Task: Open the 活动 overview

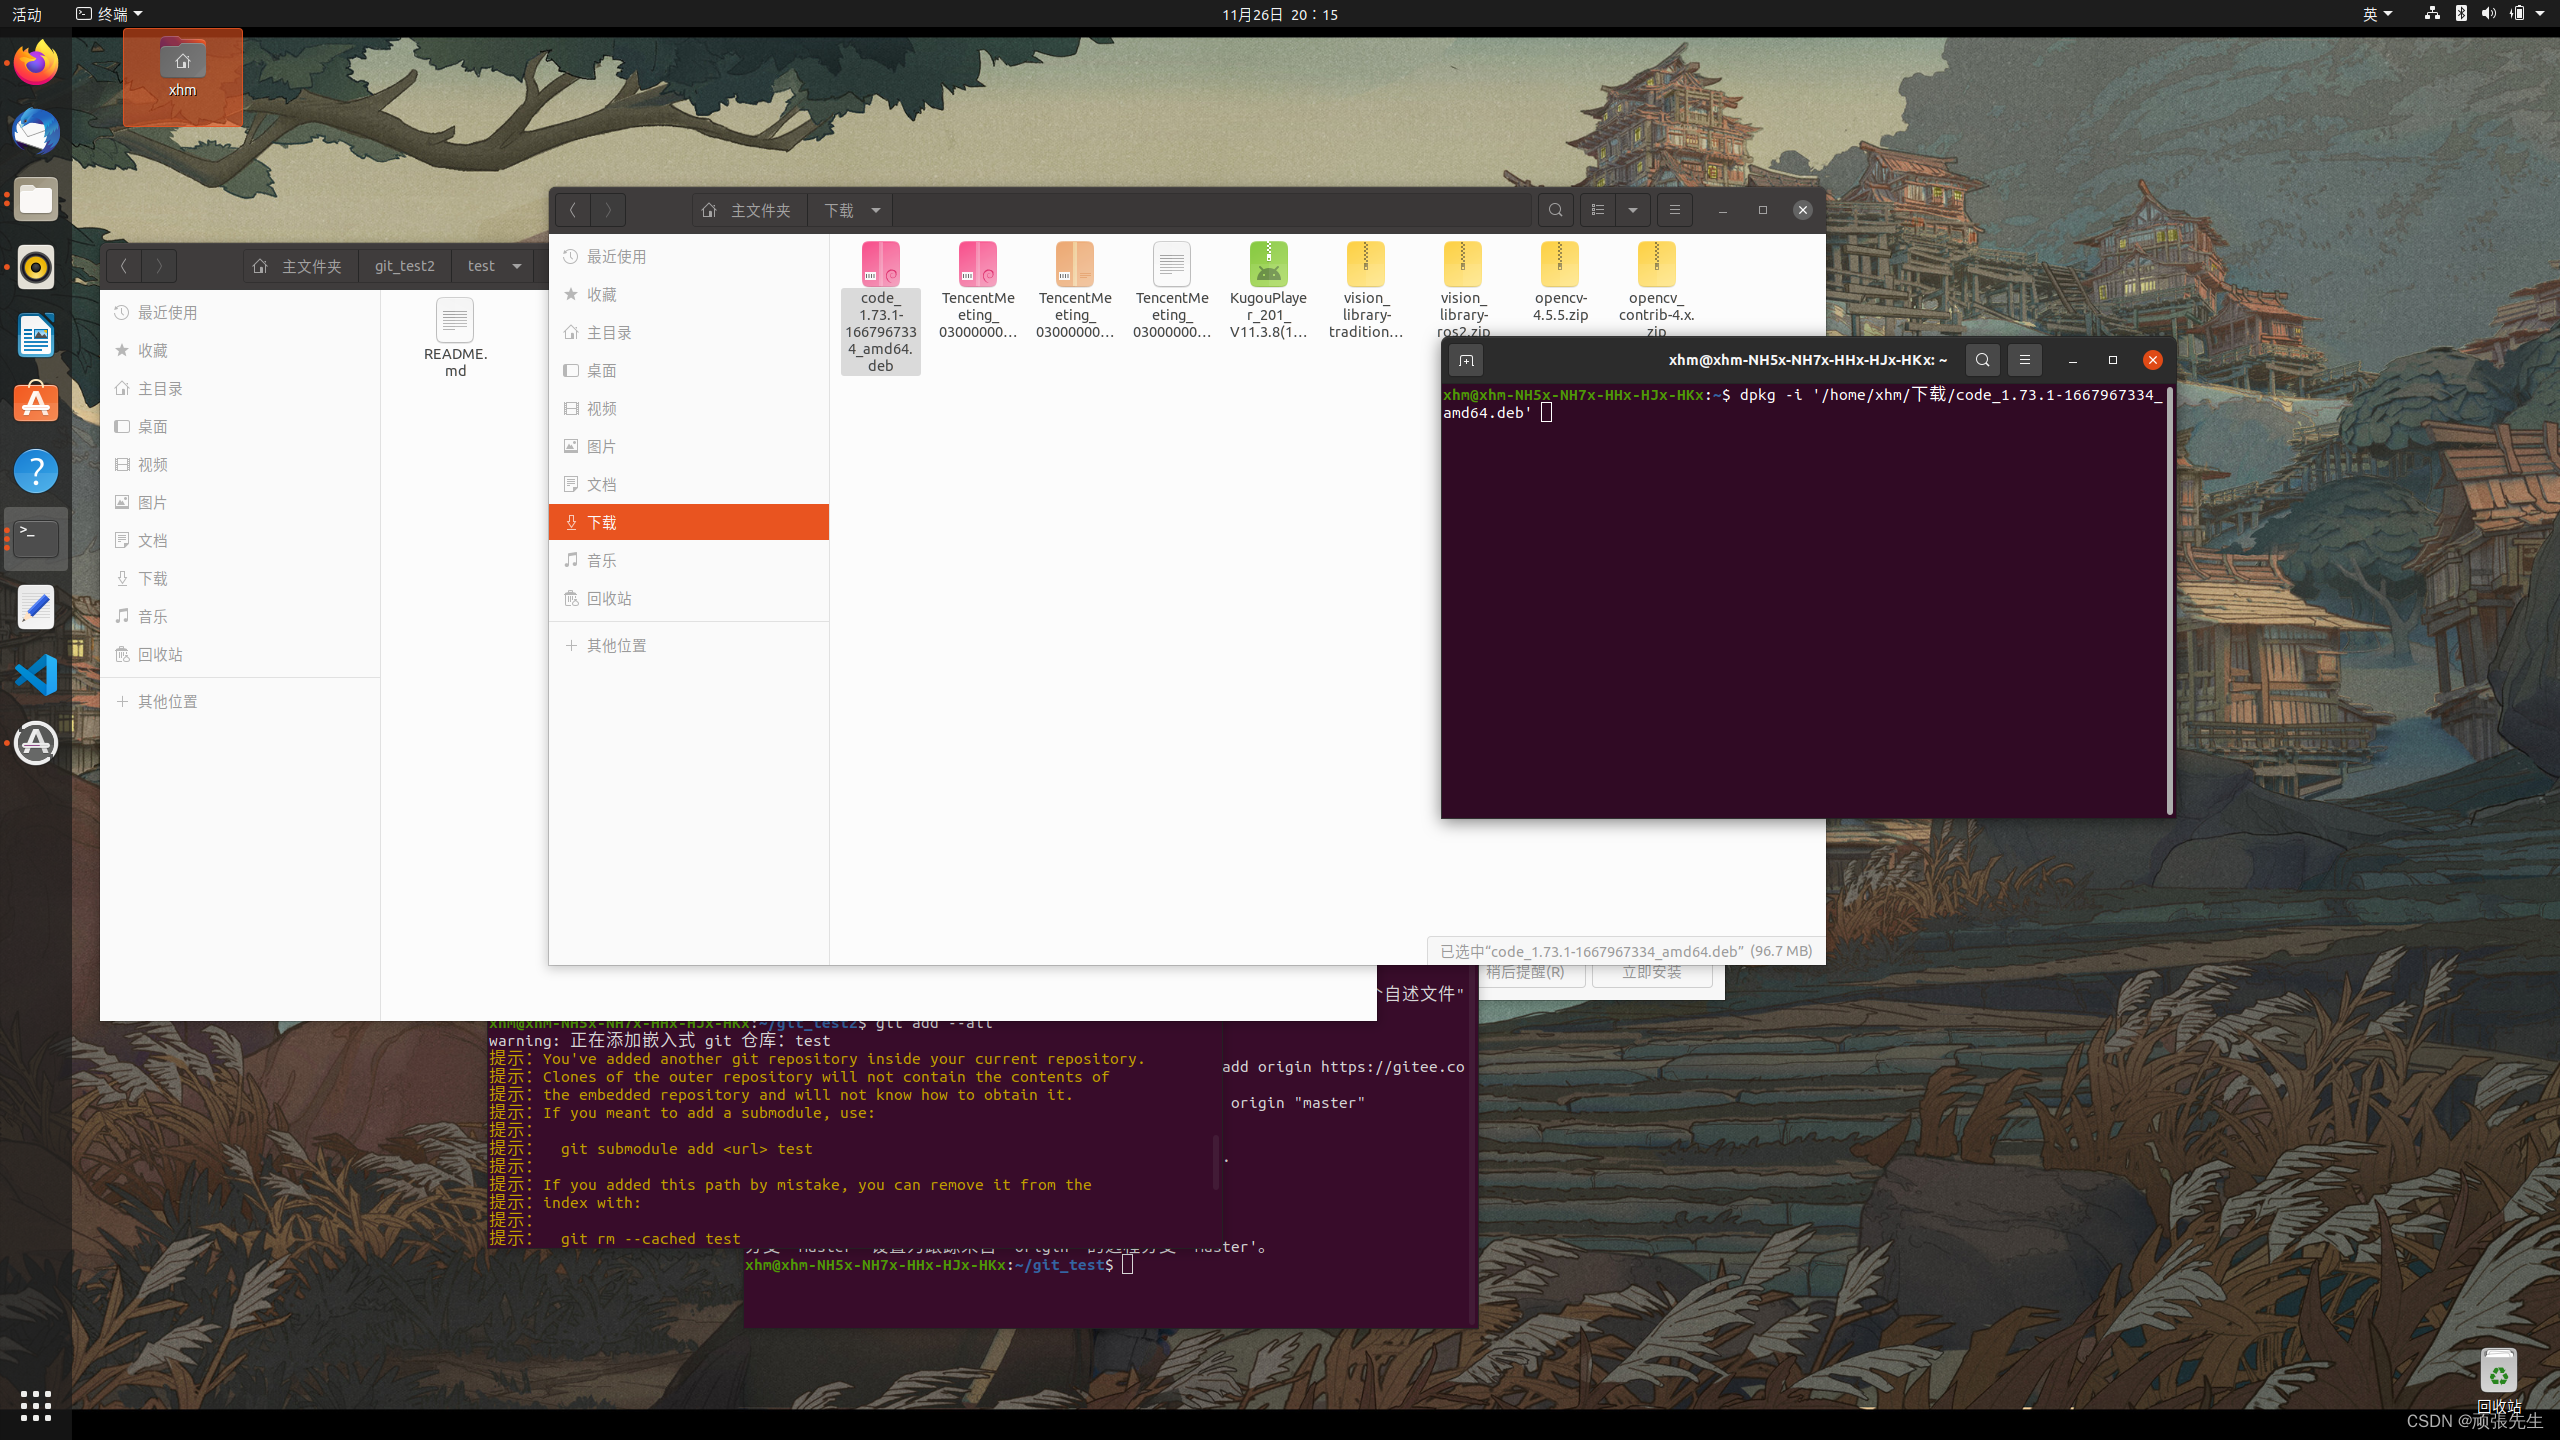Action: 27,14
